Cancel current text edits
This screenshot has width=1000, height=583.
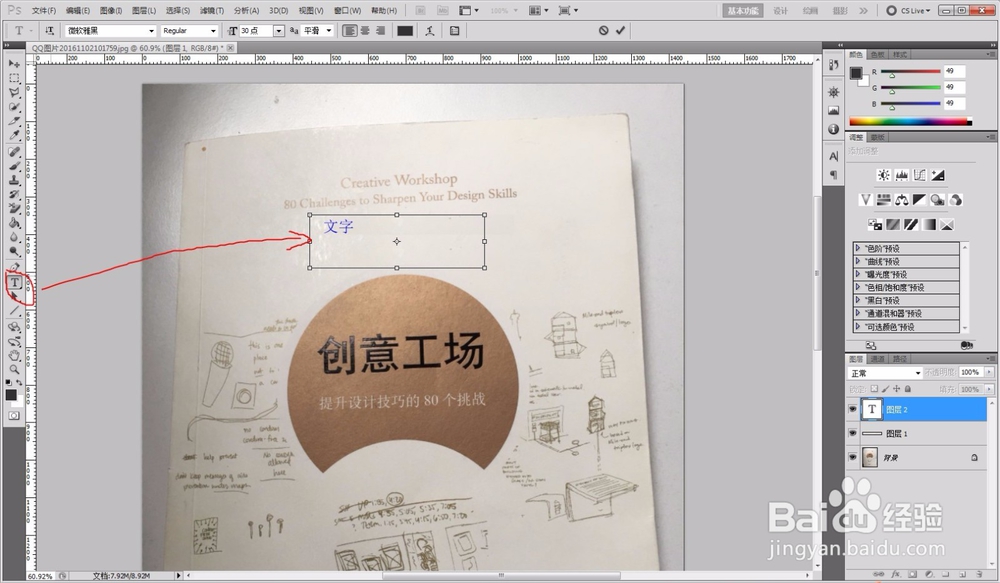(603, 30)
